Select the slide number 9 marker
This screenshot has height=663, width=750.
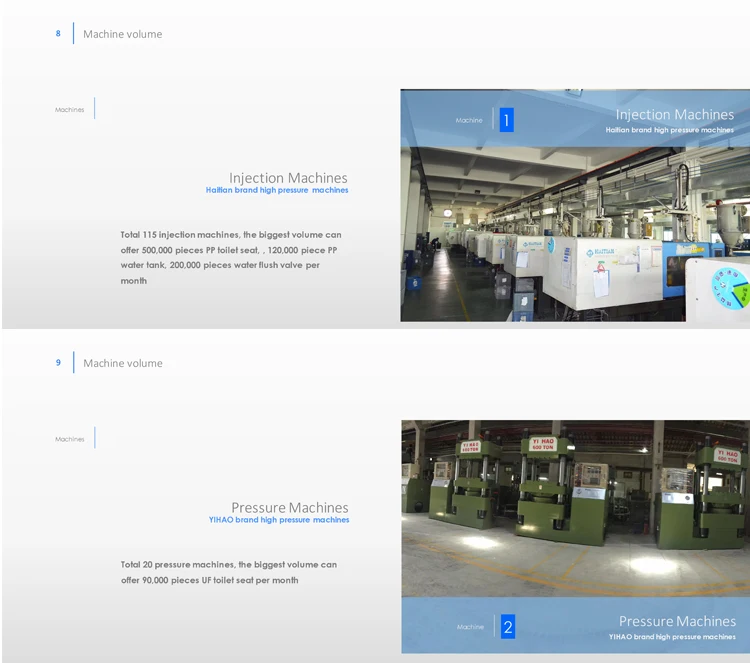point(58,363)
